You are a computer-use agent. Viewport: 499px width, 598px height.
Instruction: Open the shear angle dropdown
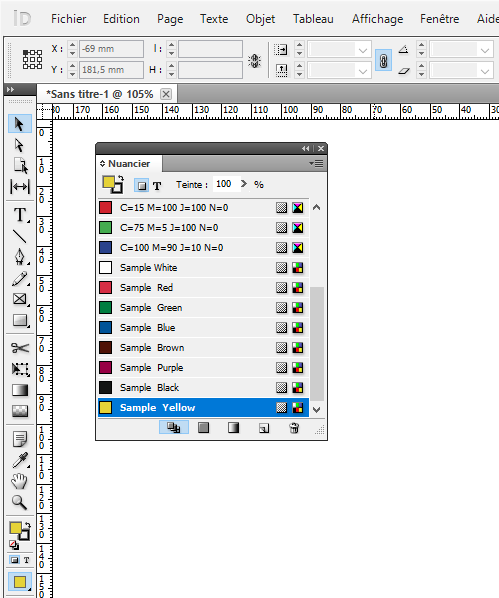coord(485,71)
